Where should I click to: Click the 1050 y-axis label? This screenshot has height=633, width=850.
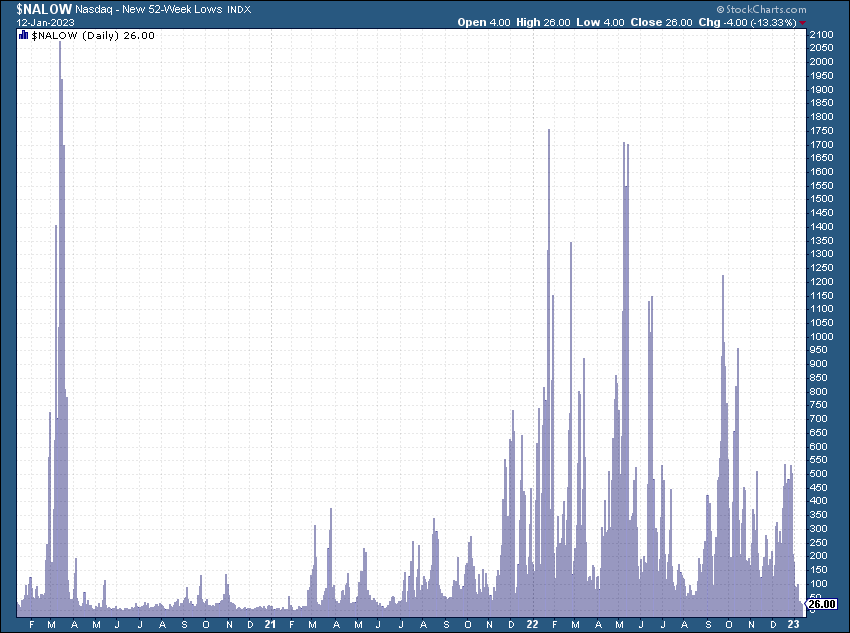pos(821,322)
